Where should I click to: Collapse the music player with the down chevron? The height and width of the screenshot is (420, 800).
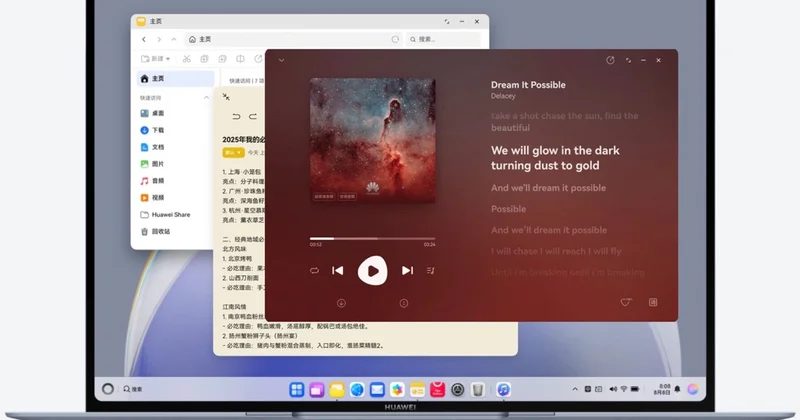[x=281, y=60]
